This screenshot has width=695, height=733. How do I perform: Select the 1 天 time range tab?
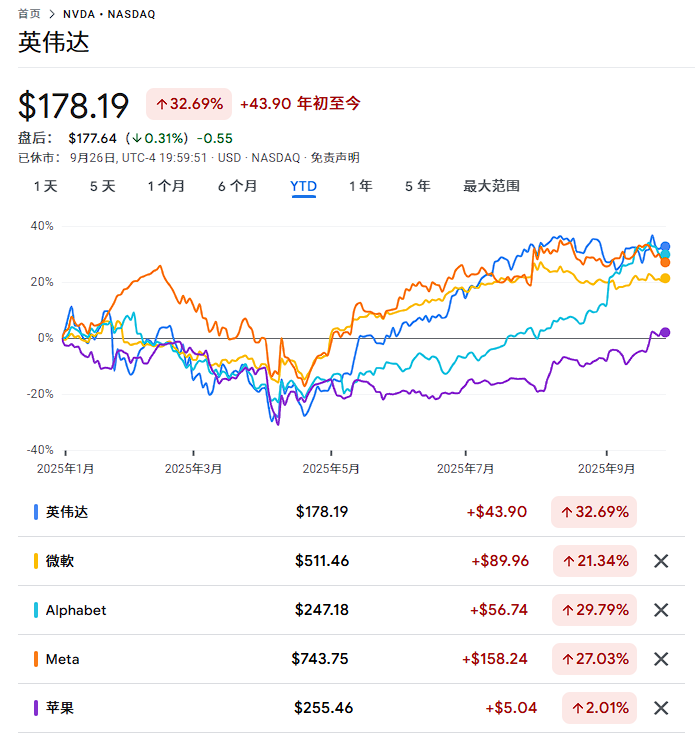click(x=46, y=186)
